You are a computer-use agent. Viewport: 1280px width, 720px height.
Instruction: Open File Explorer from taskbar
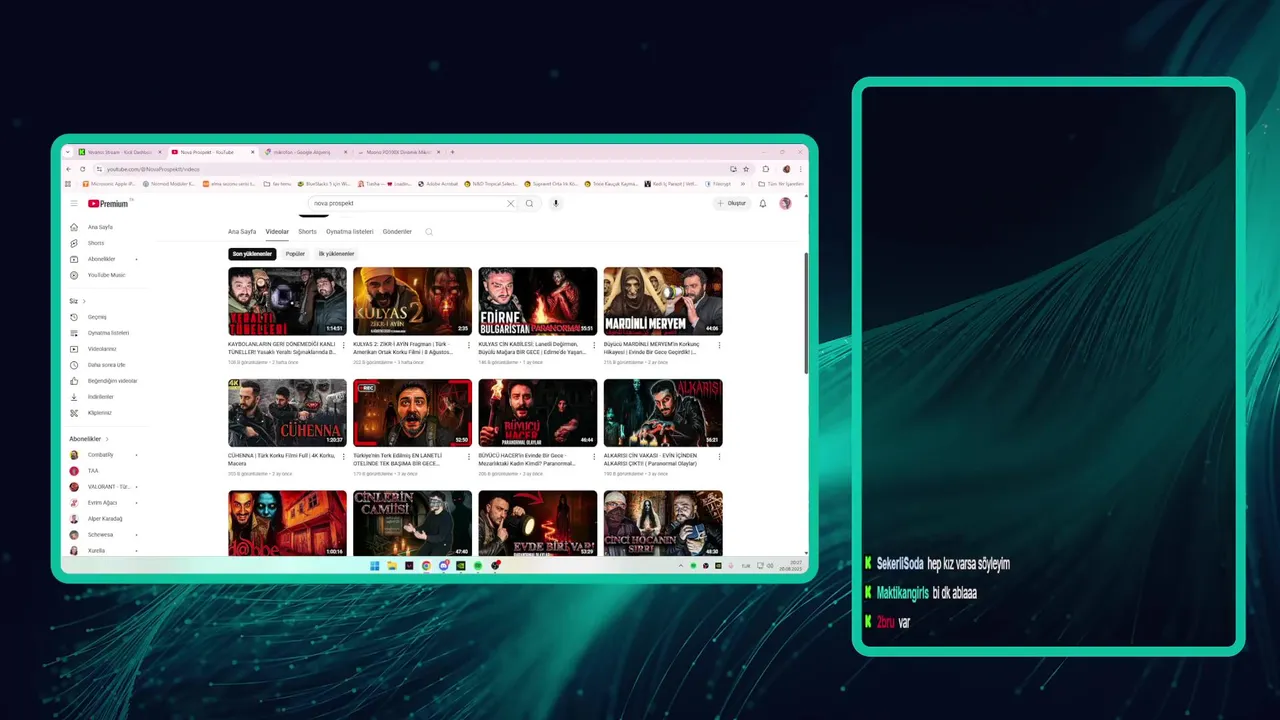coord(392,566)
